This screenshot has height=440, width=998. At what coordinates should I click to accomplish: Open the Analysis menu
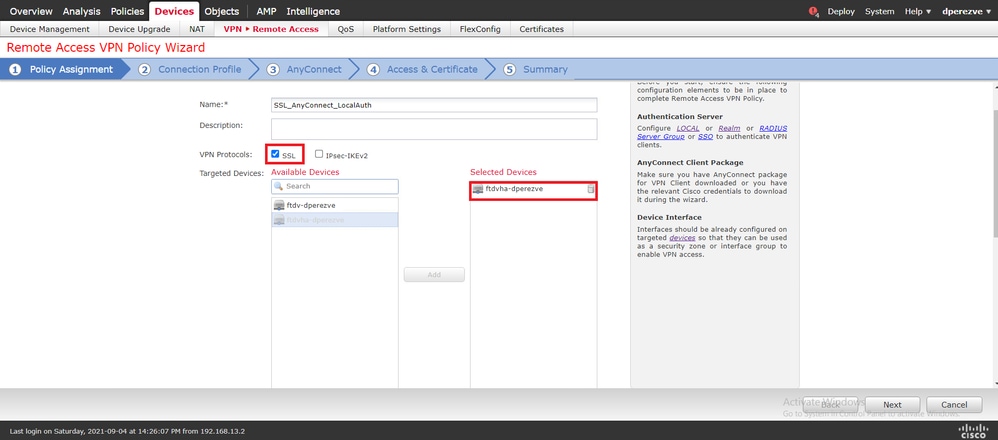[x=81, y=11]
